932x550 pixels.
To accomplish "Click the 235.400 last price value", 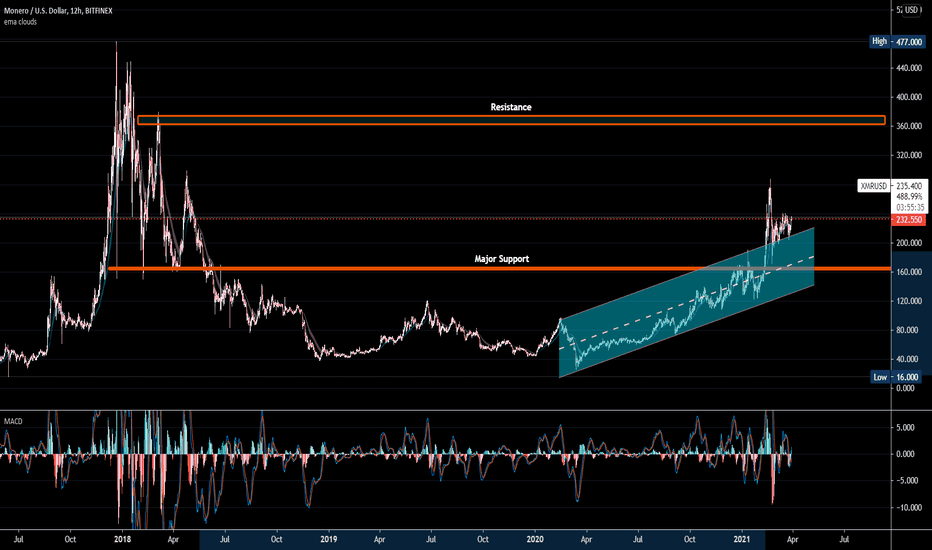I will (x=909, y=186).
